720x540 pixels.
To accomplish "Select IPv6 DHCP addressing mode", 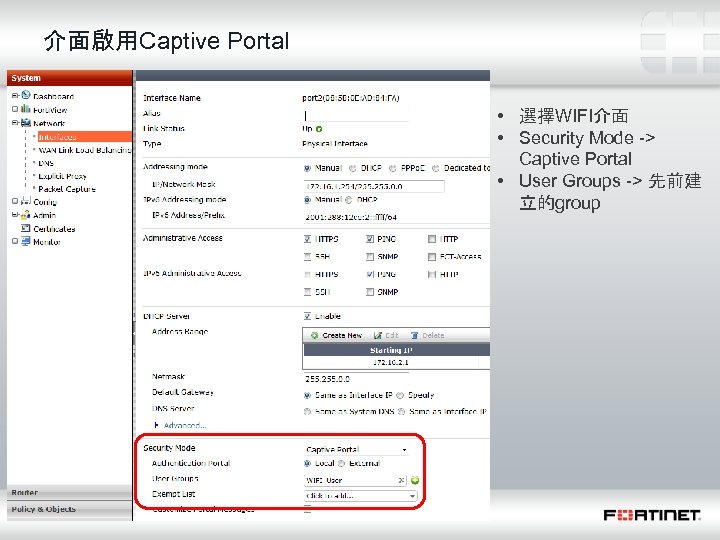I will 349,200.
